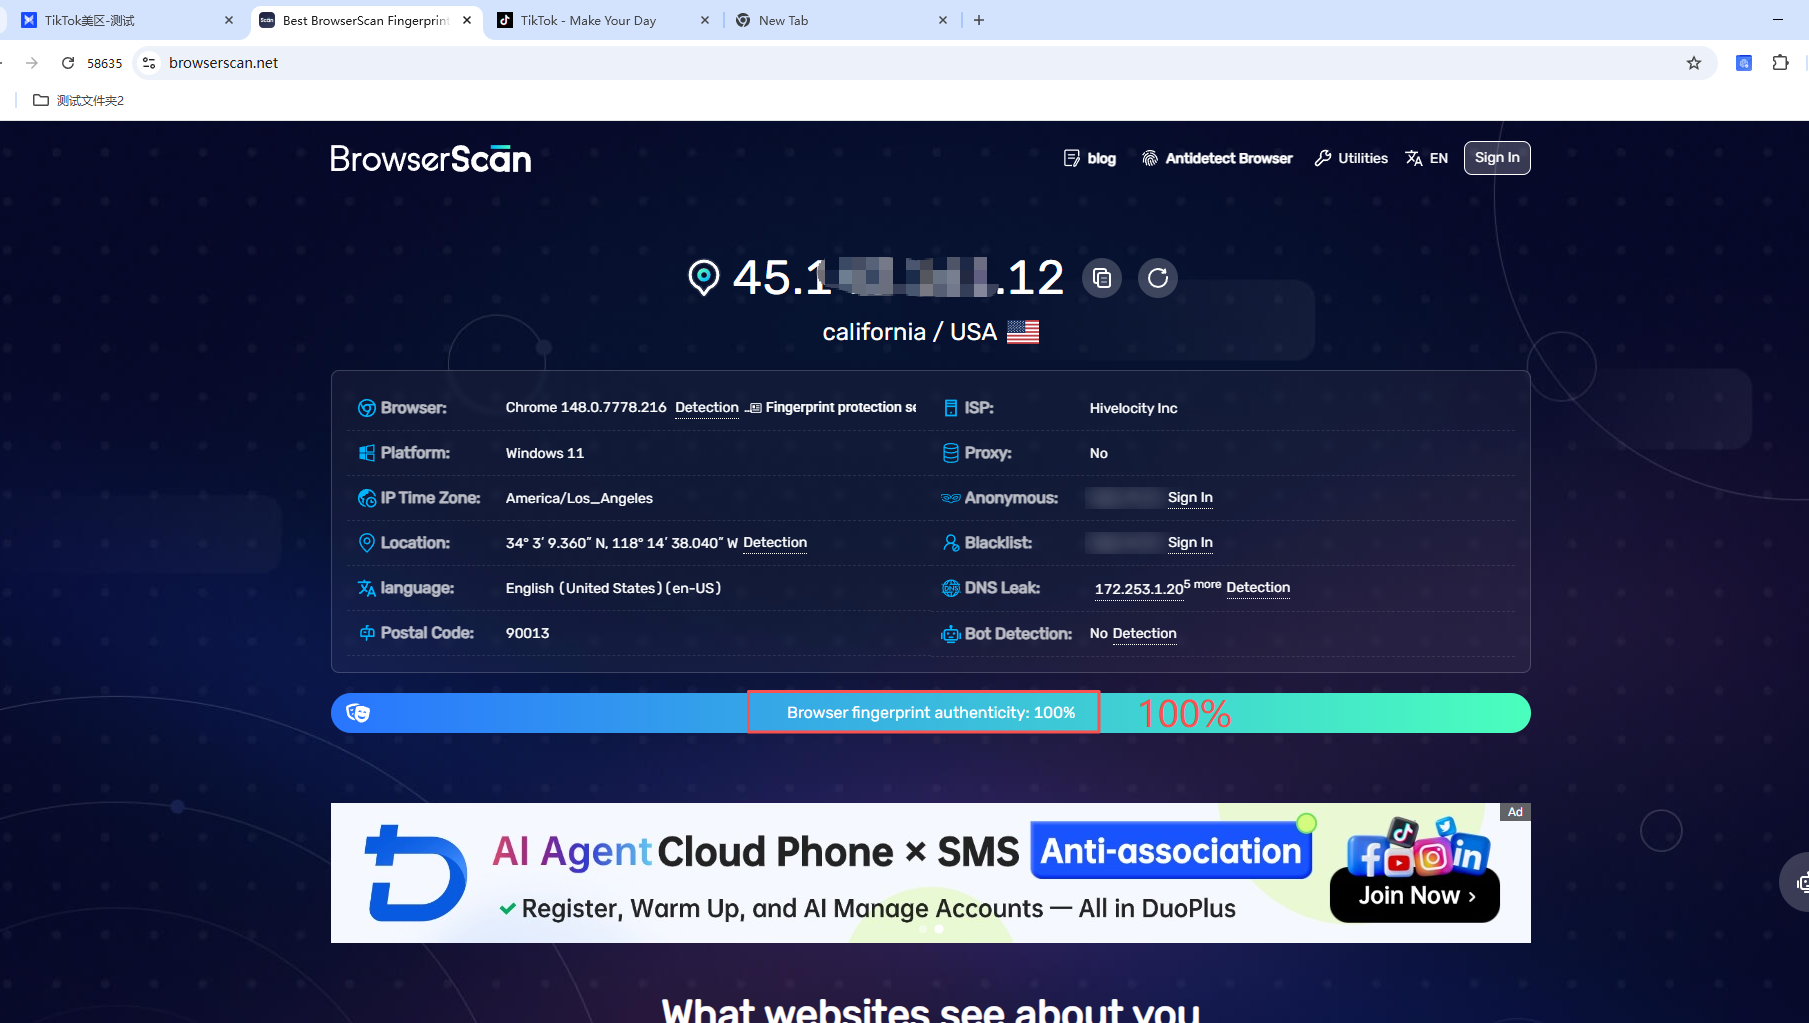Click the Platform row Windows icon

tap(367, 453)
